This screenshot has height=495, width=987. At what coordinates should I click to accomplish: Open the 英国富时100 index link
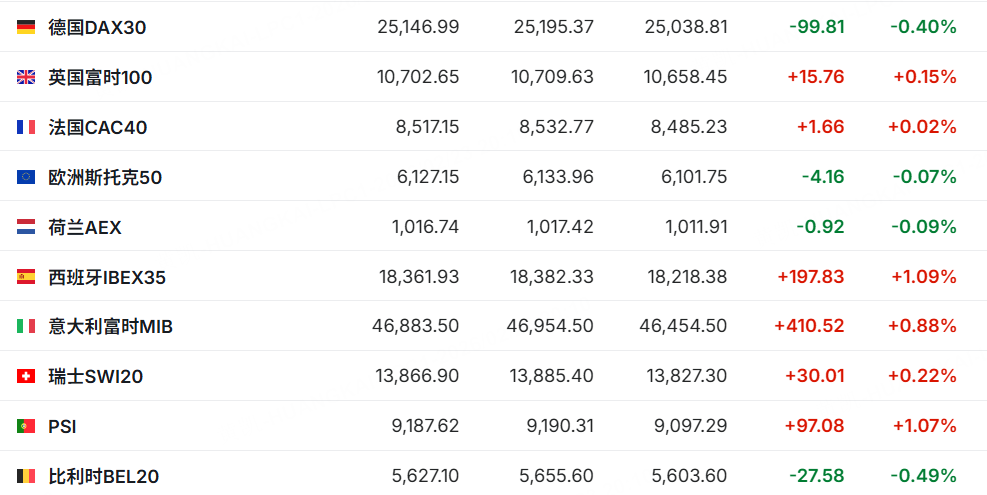click(x=100, y=77)
